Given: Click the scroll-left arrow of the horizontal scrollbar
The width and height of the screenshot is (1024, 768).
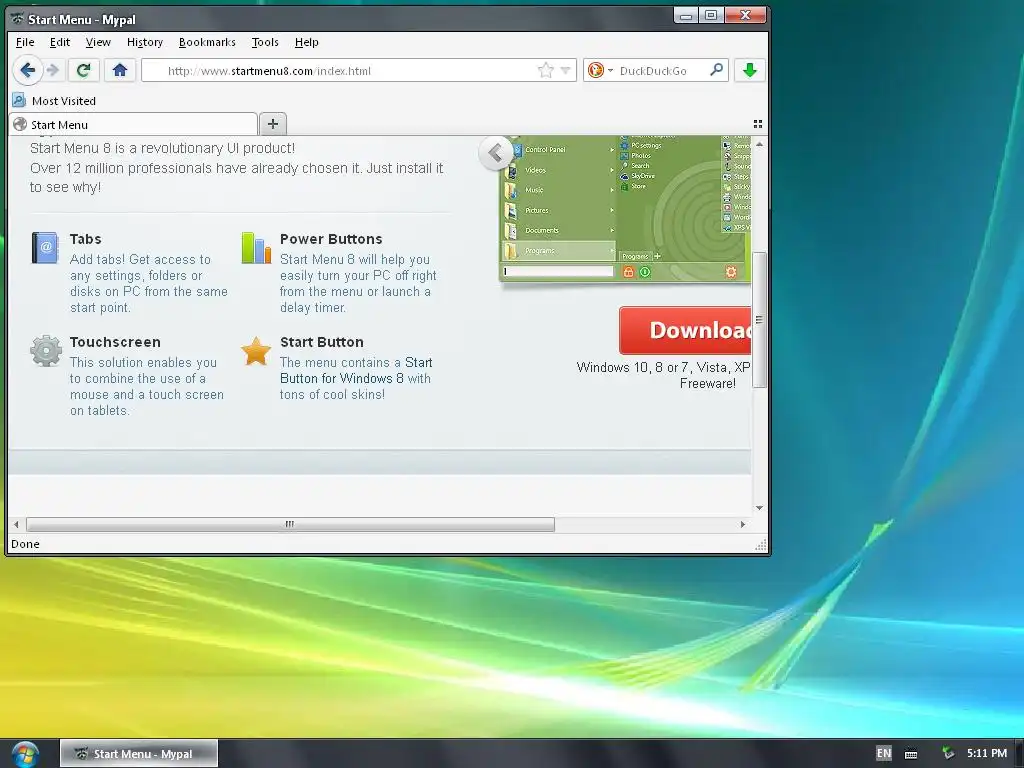Looking at the screenshot, I should (16, 524).
